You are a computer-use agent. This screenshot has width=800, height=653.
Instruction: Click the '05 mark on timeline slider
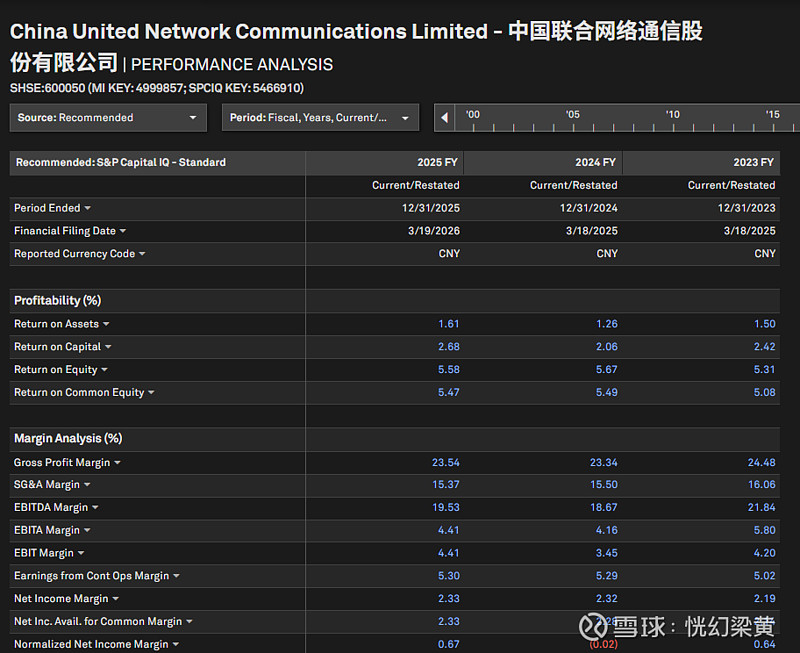pos(573,115)
